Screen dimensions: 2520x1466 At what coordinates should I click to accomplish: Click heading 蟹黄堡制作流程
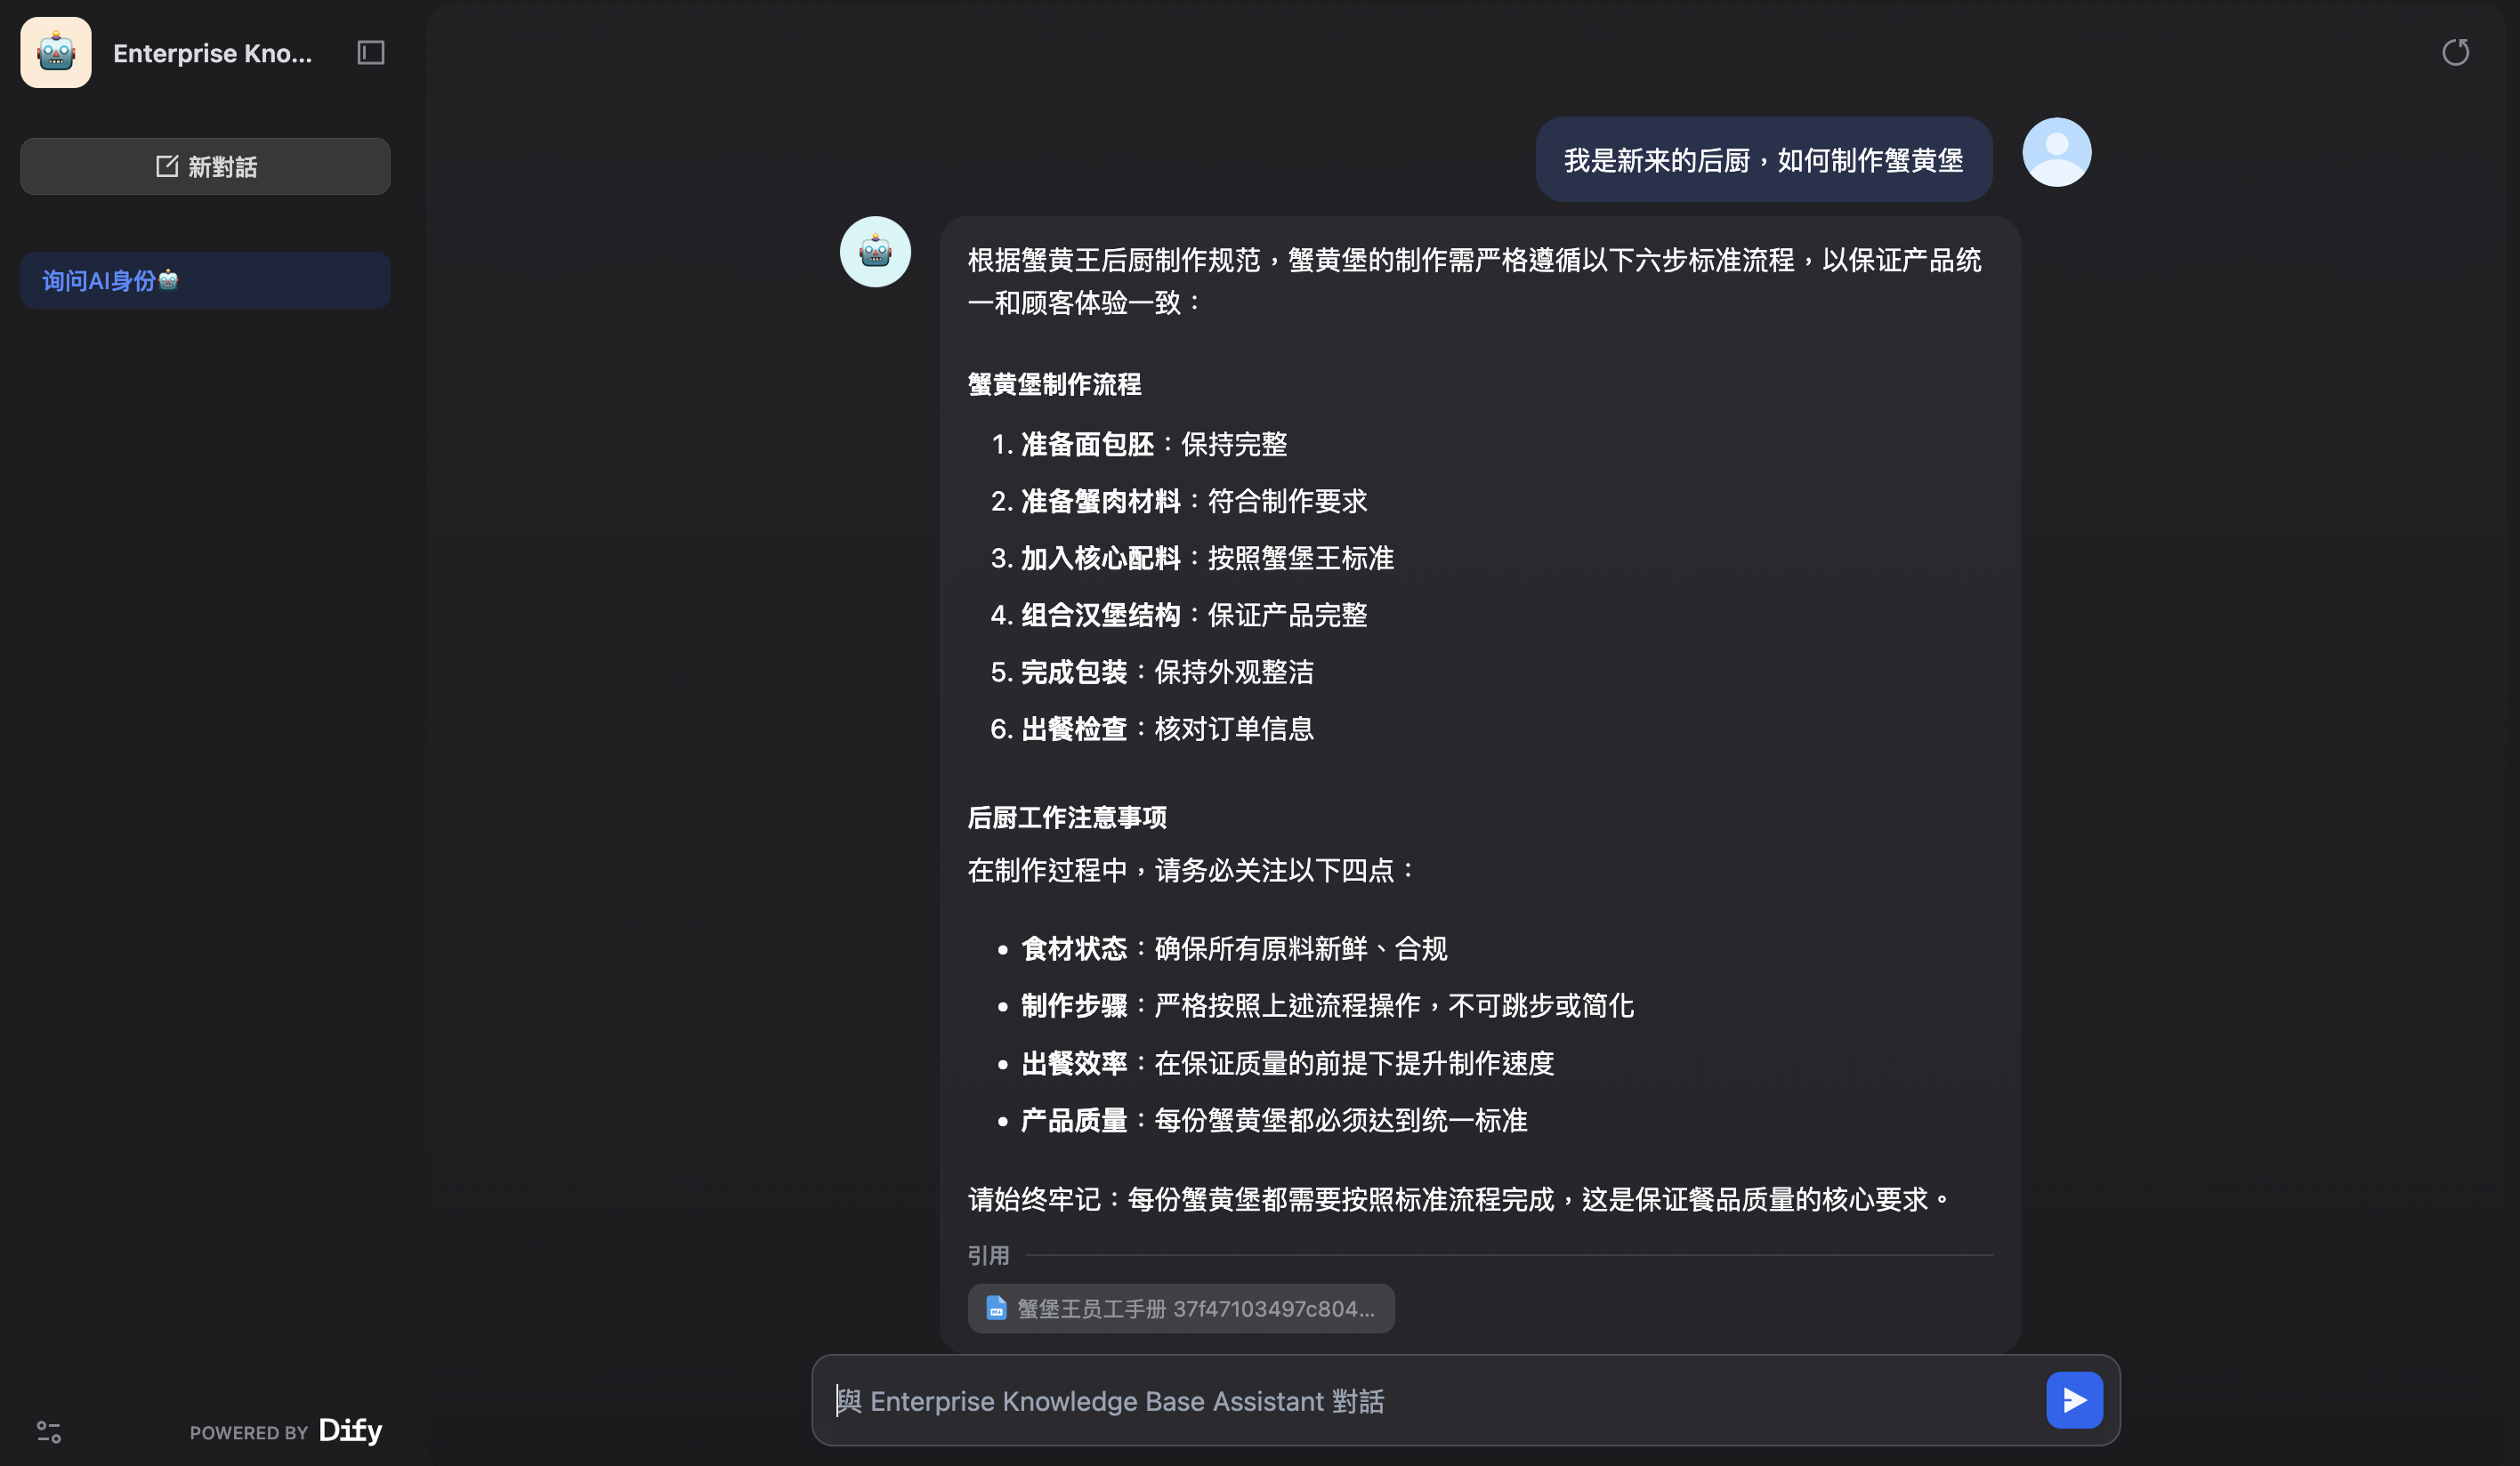[1054, 384]
